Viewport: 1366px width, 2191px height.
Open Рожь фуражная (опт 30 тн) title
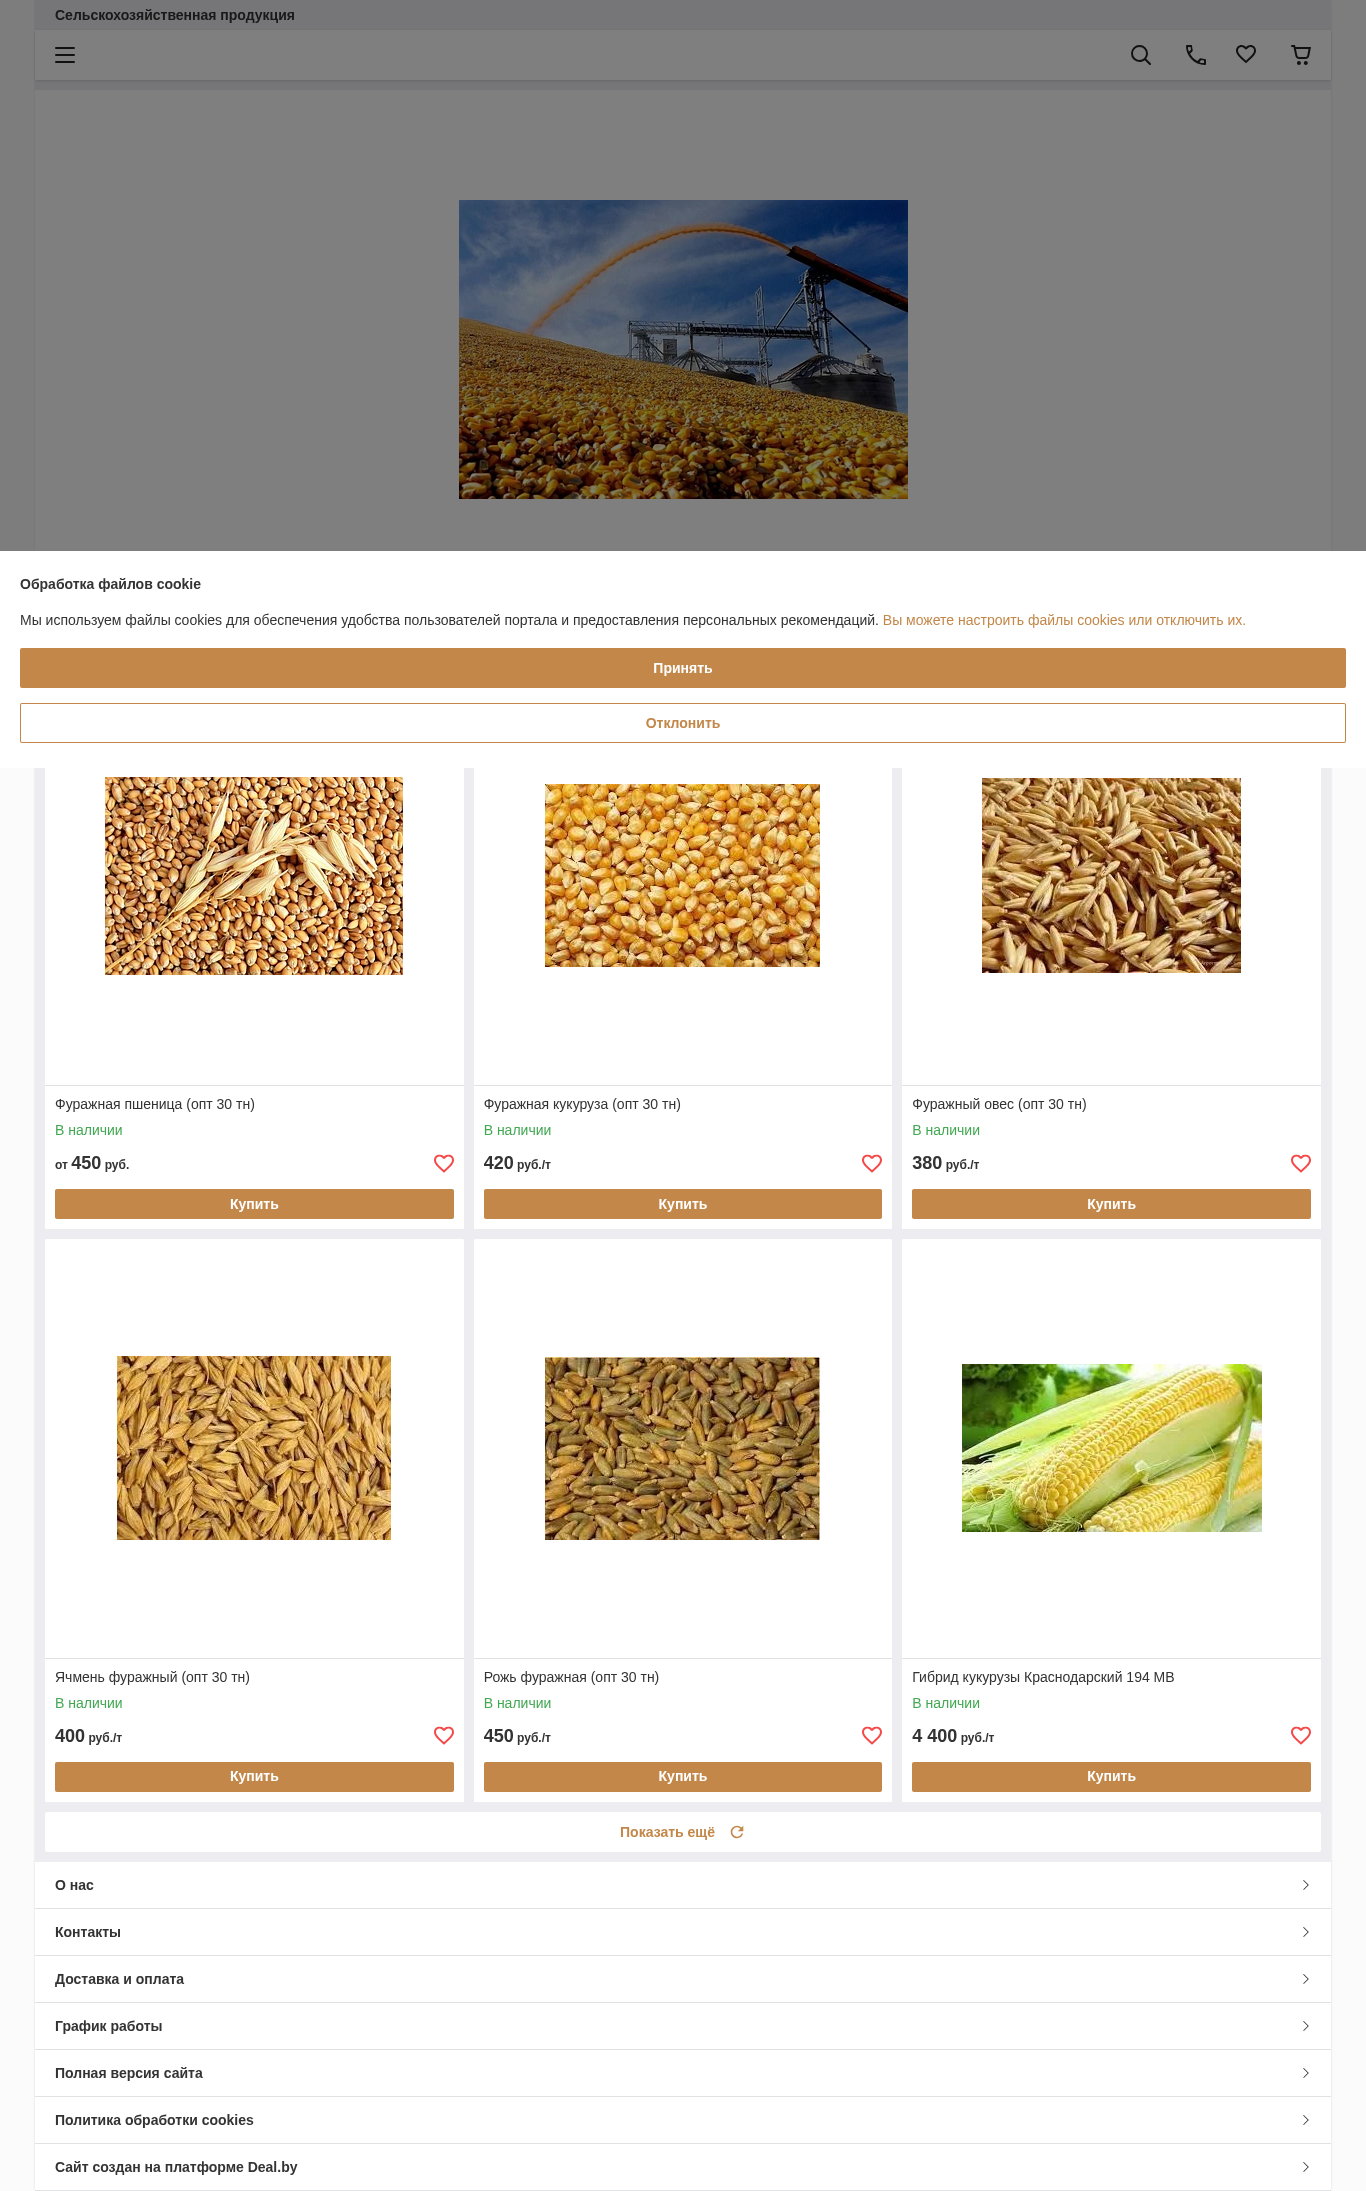(x=571, y=1677)
